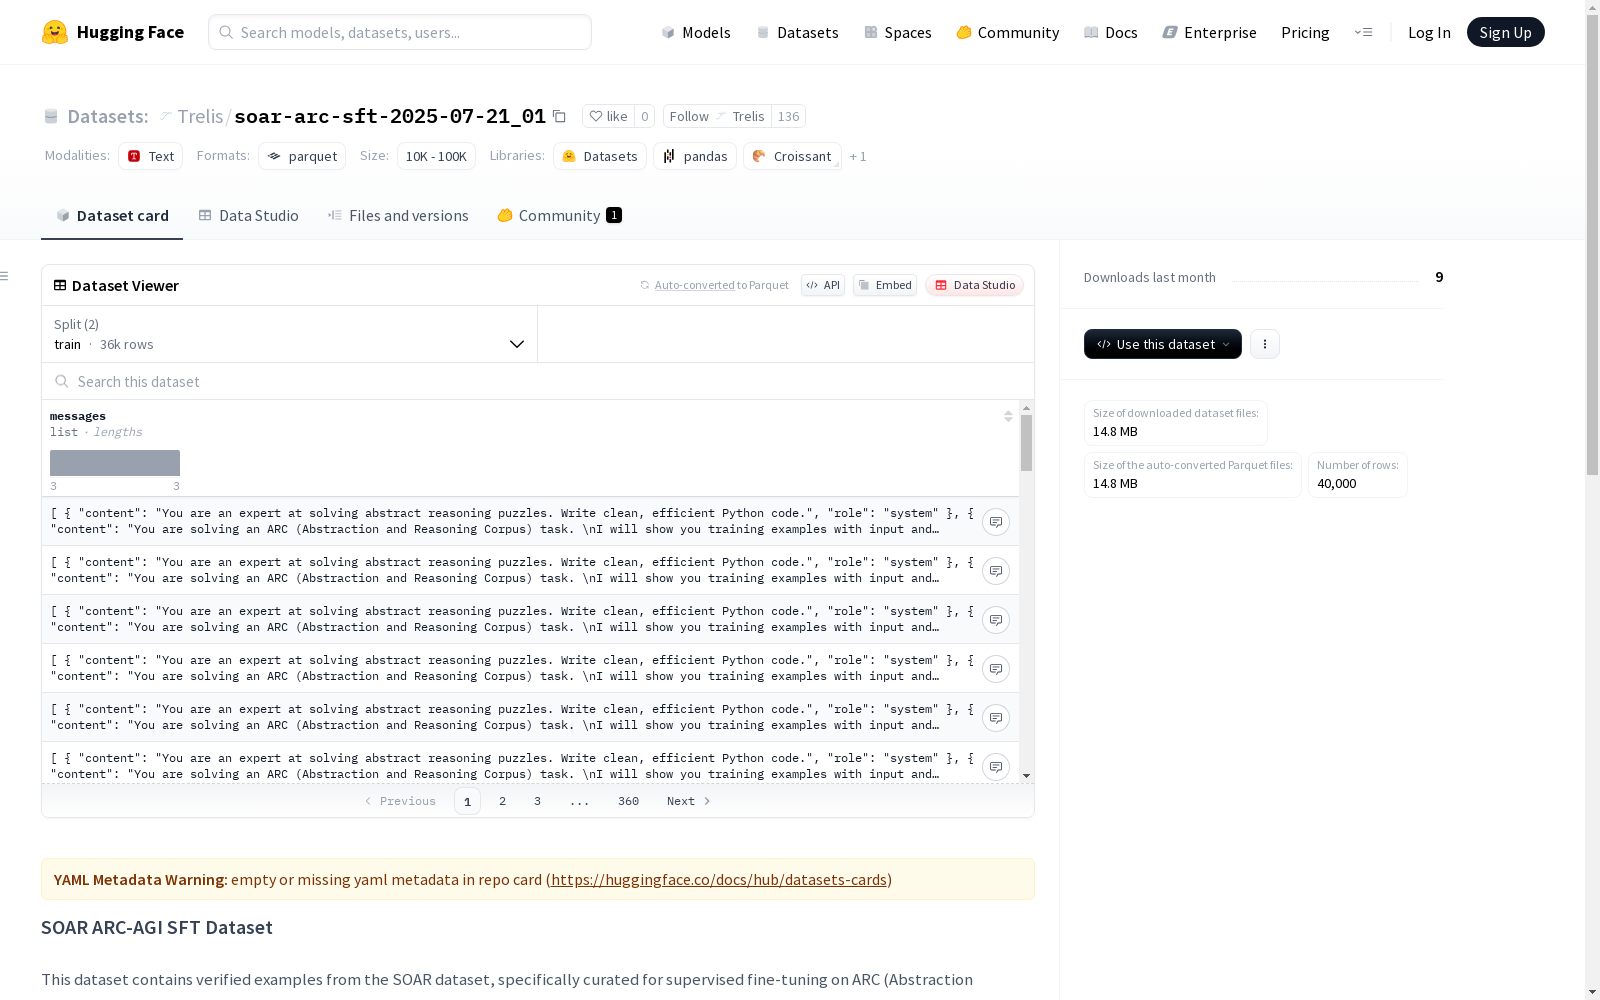This screenshot has width=1600, height=1000.
Task: Click the Sign Up button
Action: coord(1505,32)
